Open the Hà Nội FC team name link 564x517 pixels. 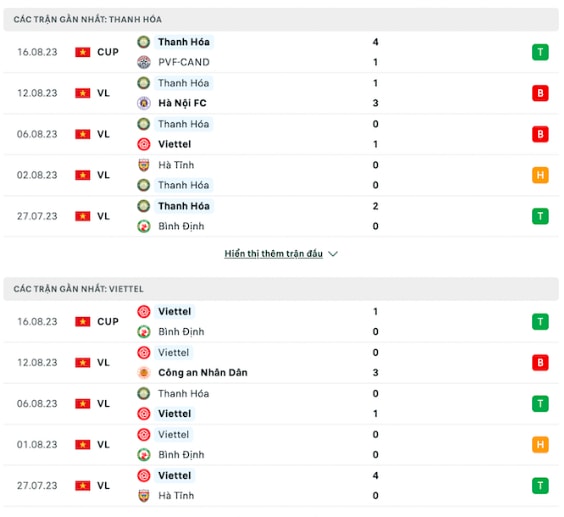click(x=182, y=103)
